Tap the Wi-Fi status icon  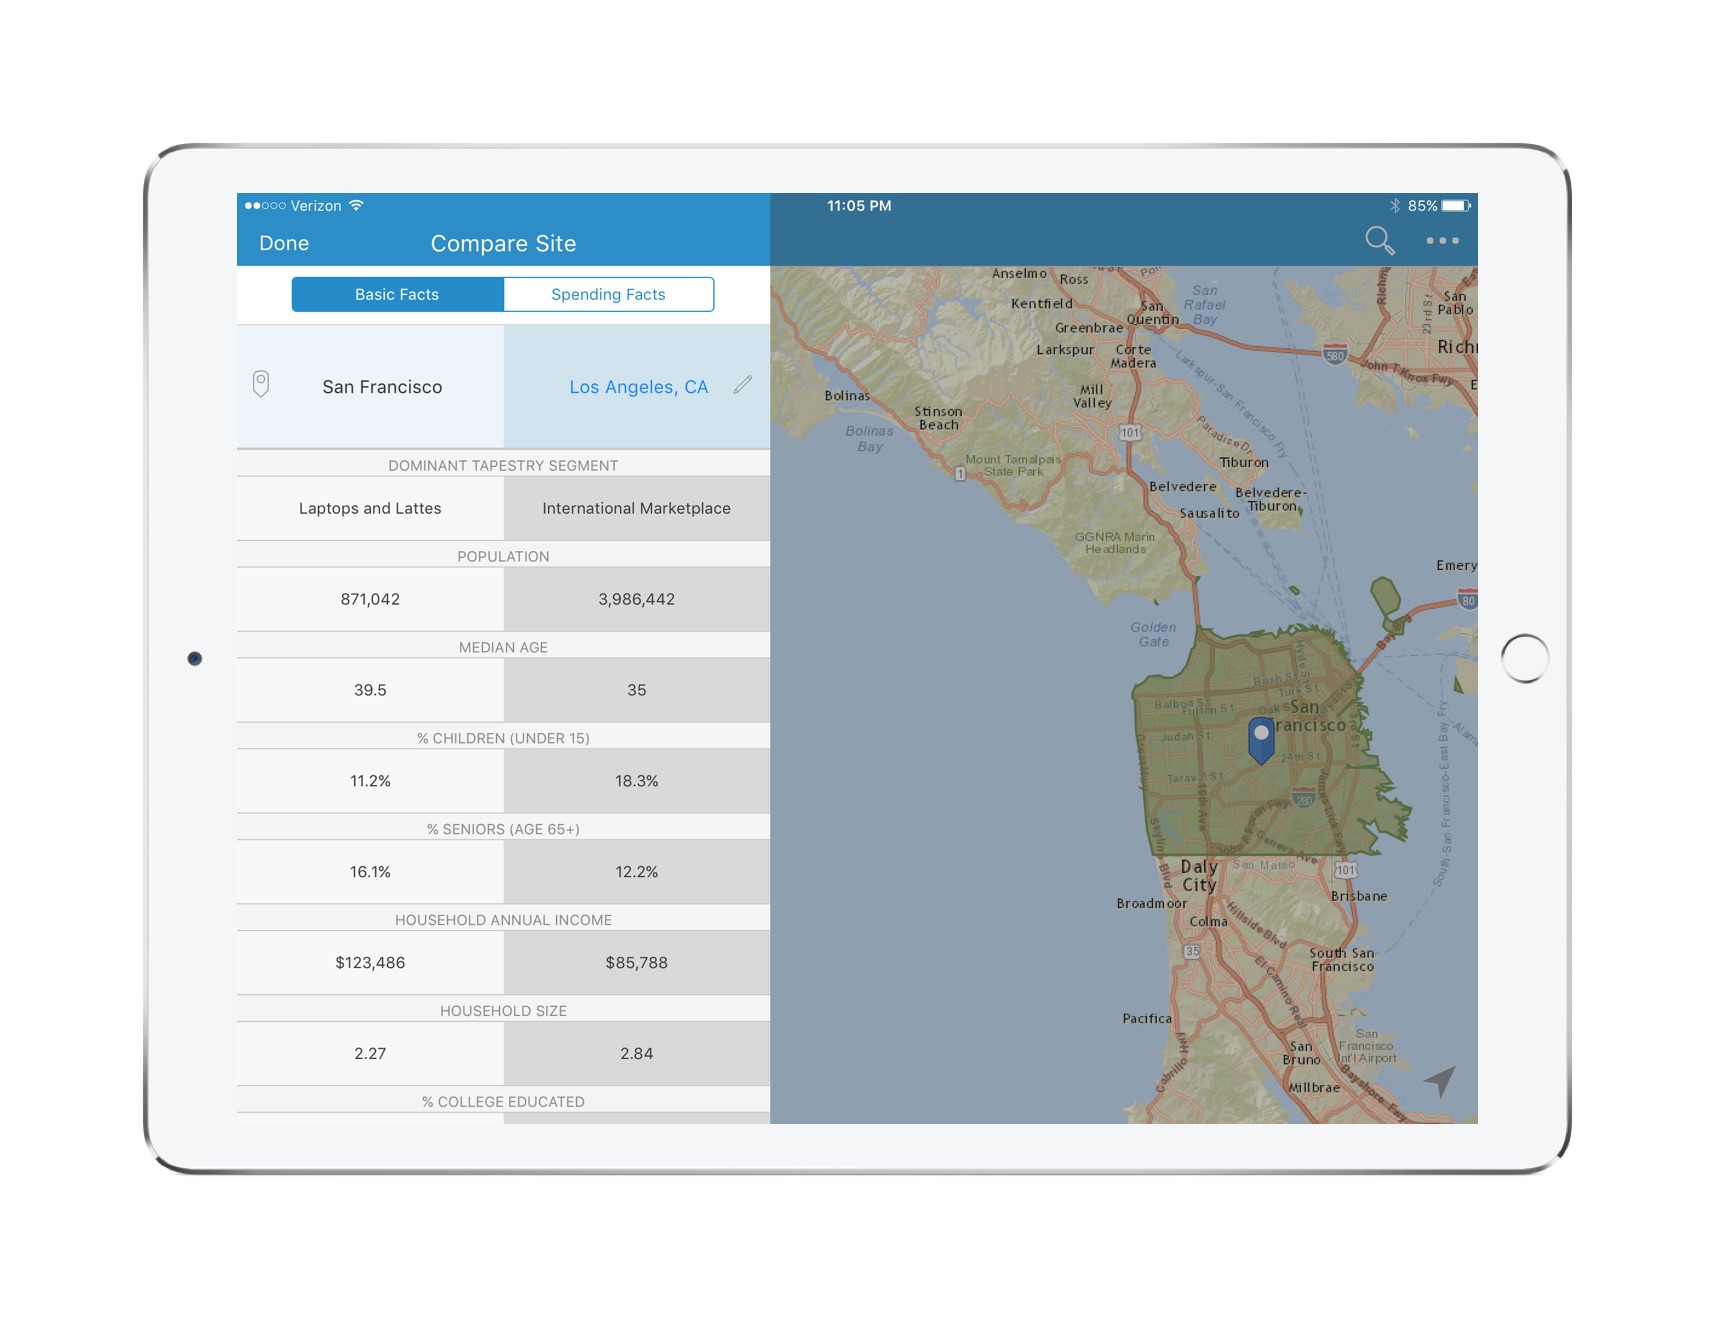(x=357, y=205)
